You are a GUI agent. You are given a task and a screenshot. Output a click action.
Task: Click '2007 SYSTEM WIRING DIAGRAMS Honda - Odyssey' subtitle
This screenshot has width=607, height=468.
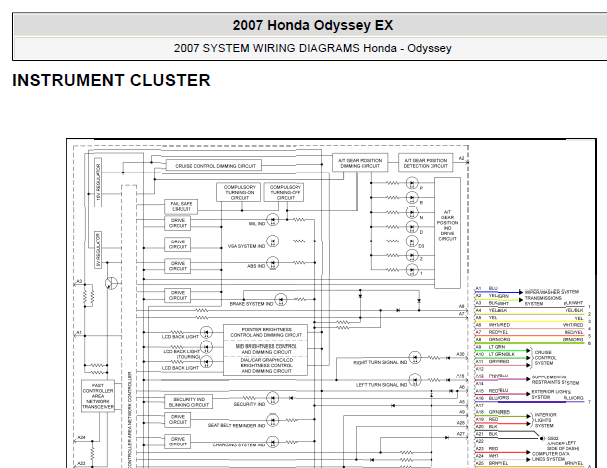312,48
